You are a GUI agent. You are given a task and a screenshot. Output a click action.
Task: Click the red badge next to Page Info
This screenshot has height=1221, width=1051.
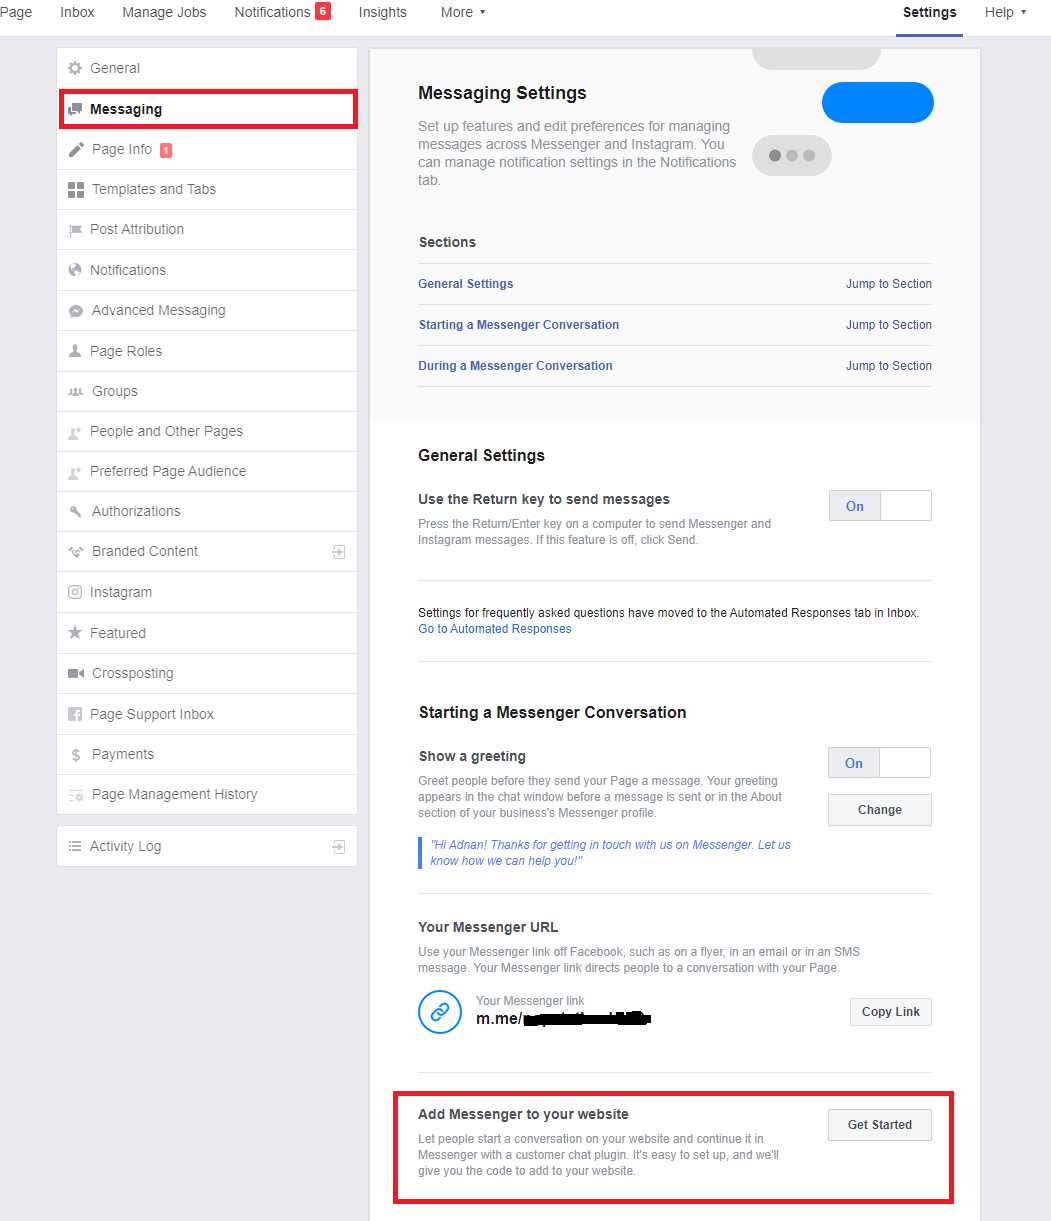coord(166,150)
